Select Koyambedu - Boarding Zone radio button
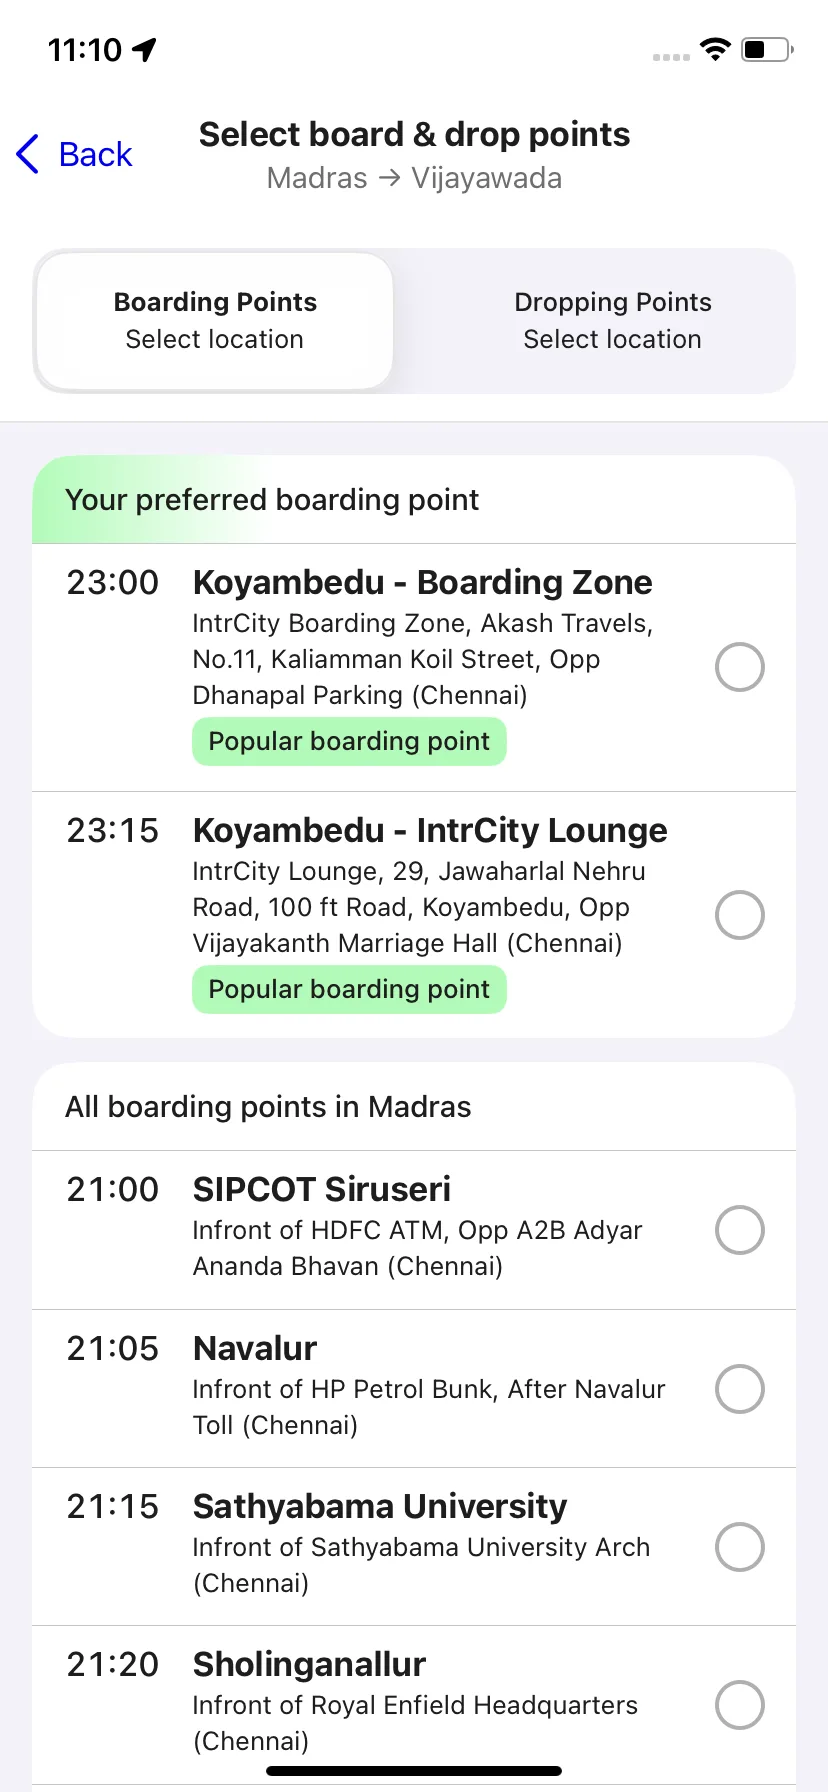This screenshot has height=1792, width=828. point(740,667)
